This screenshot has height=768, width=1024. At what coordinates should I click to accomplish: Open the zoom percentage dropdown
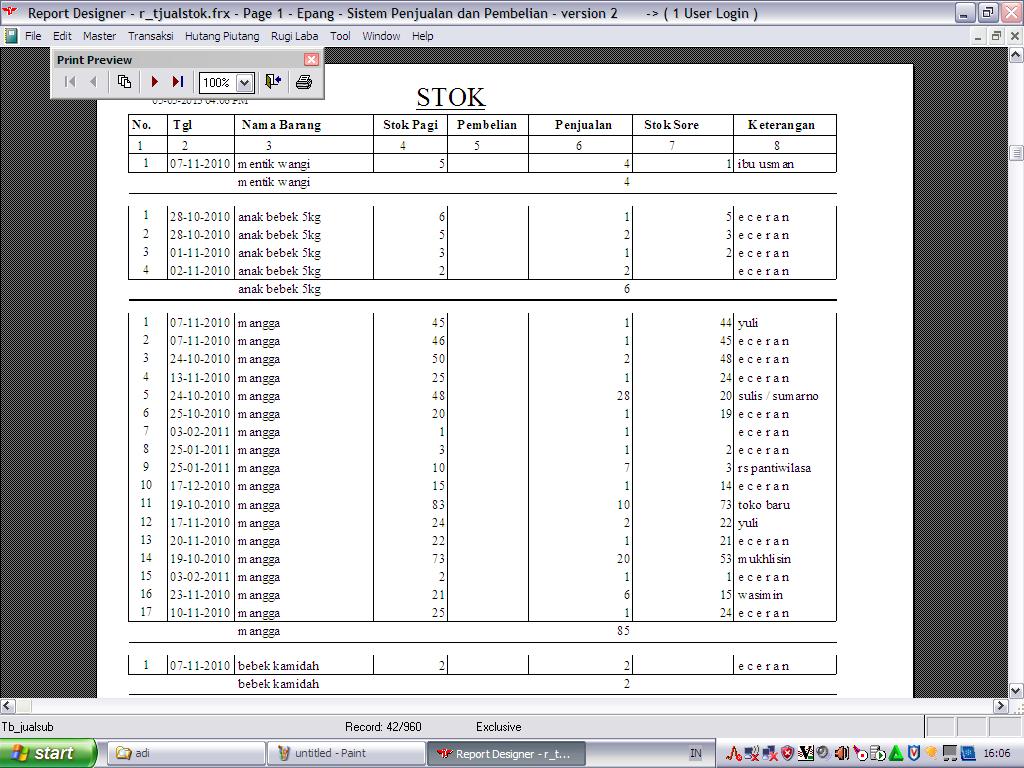click(x=244, y=83)
